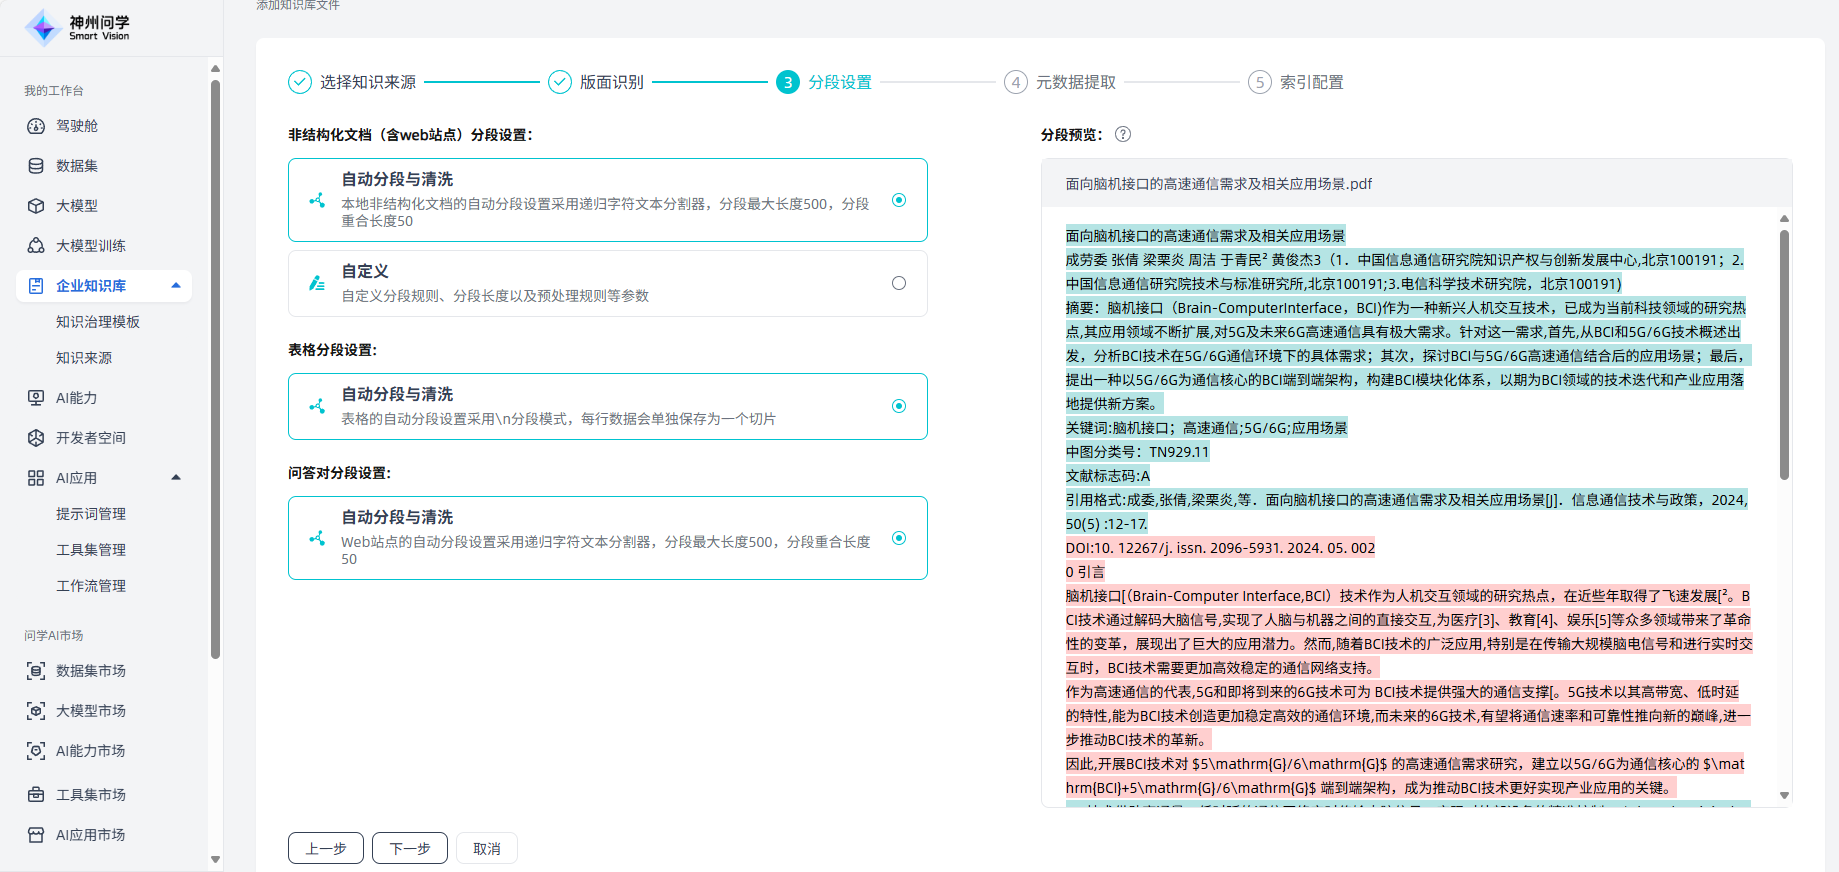1839x872 pixels.
Task: Click the DOI line in preview
Action: (x=1220, y=548)
